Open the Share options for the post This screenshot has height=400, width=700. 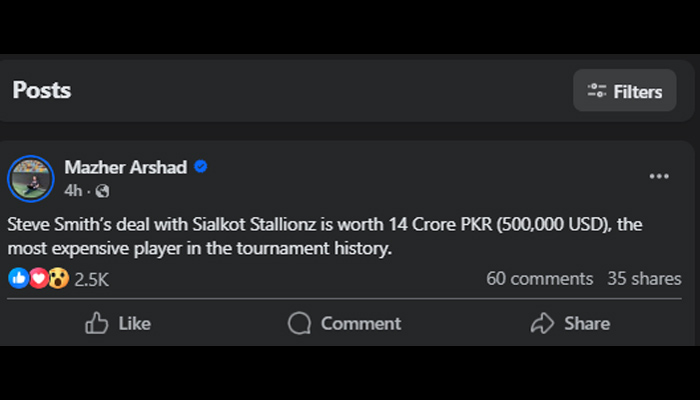570,323
